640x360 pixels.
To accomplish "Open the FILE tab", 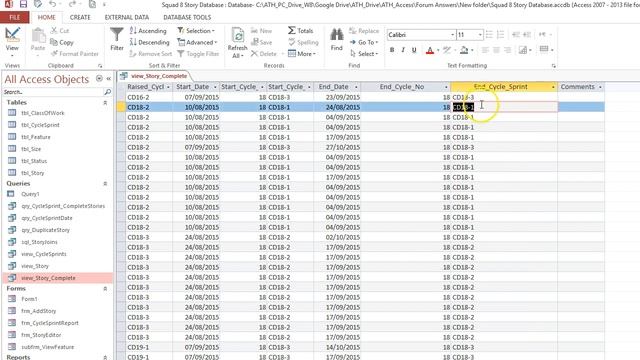I will pos(15,17).
